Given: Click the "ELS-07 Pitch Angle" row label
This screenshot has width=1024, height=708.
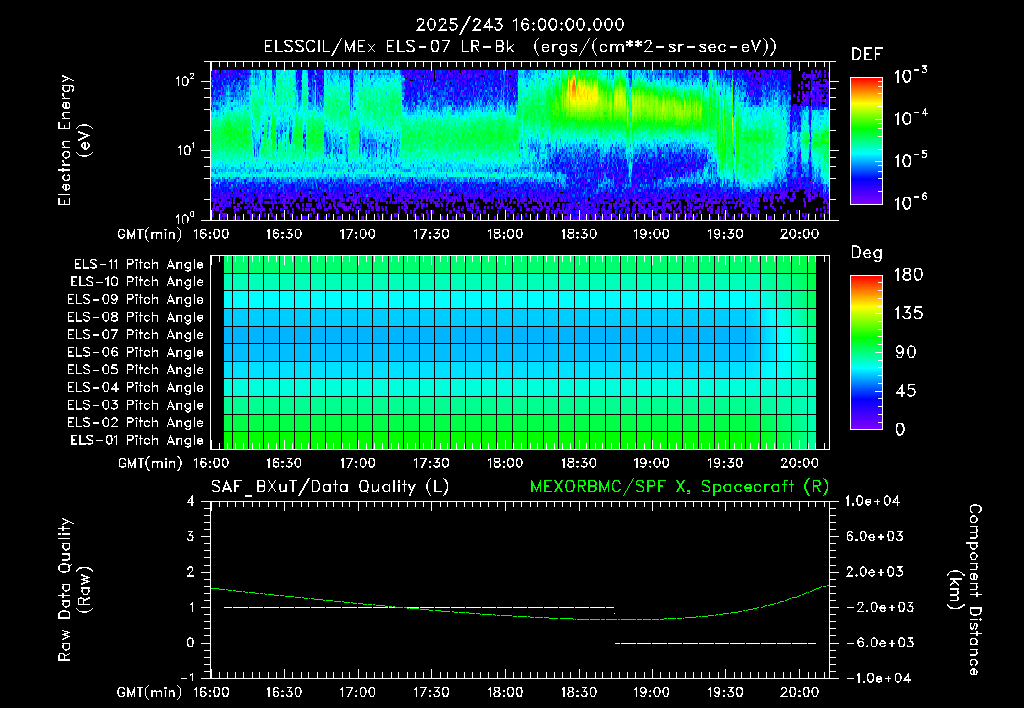Looking at the screenshot, I should (135, 335).
